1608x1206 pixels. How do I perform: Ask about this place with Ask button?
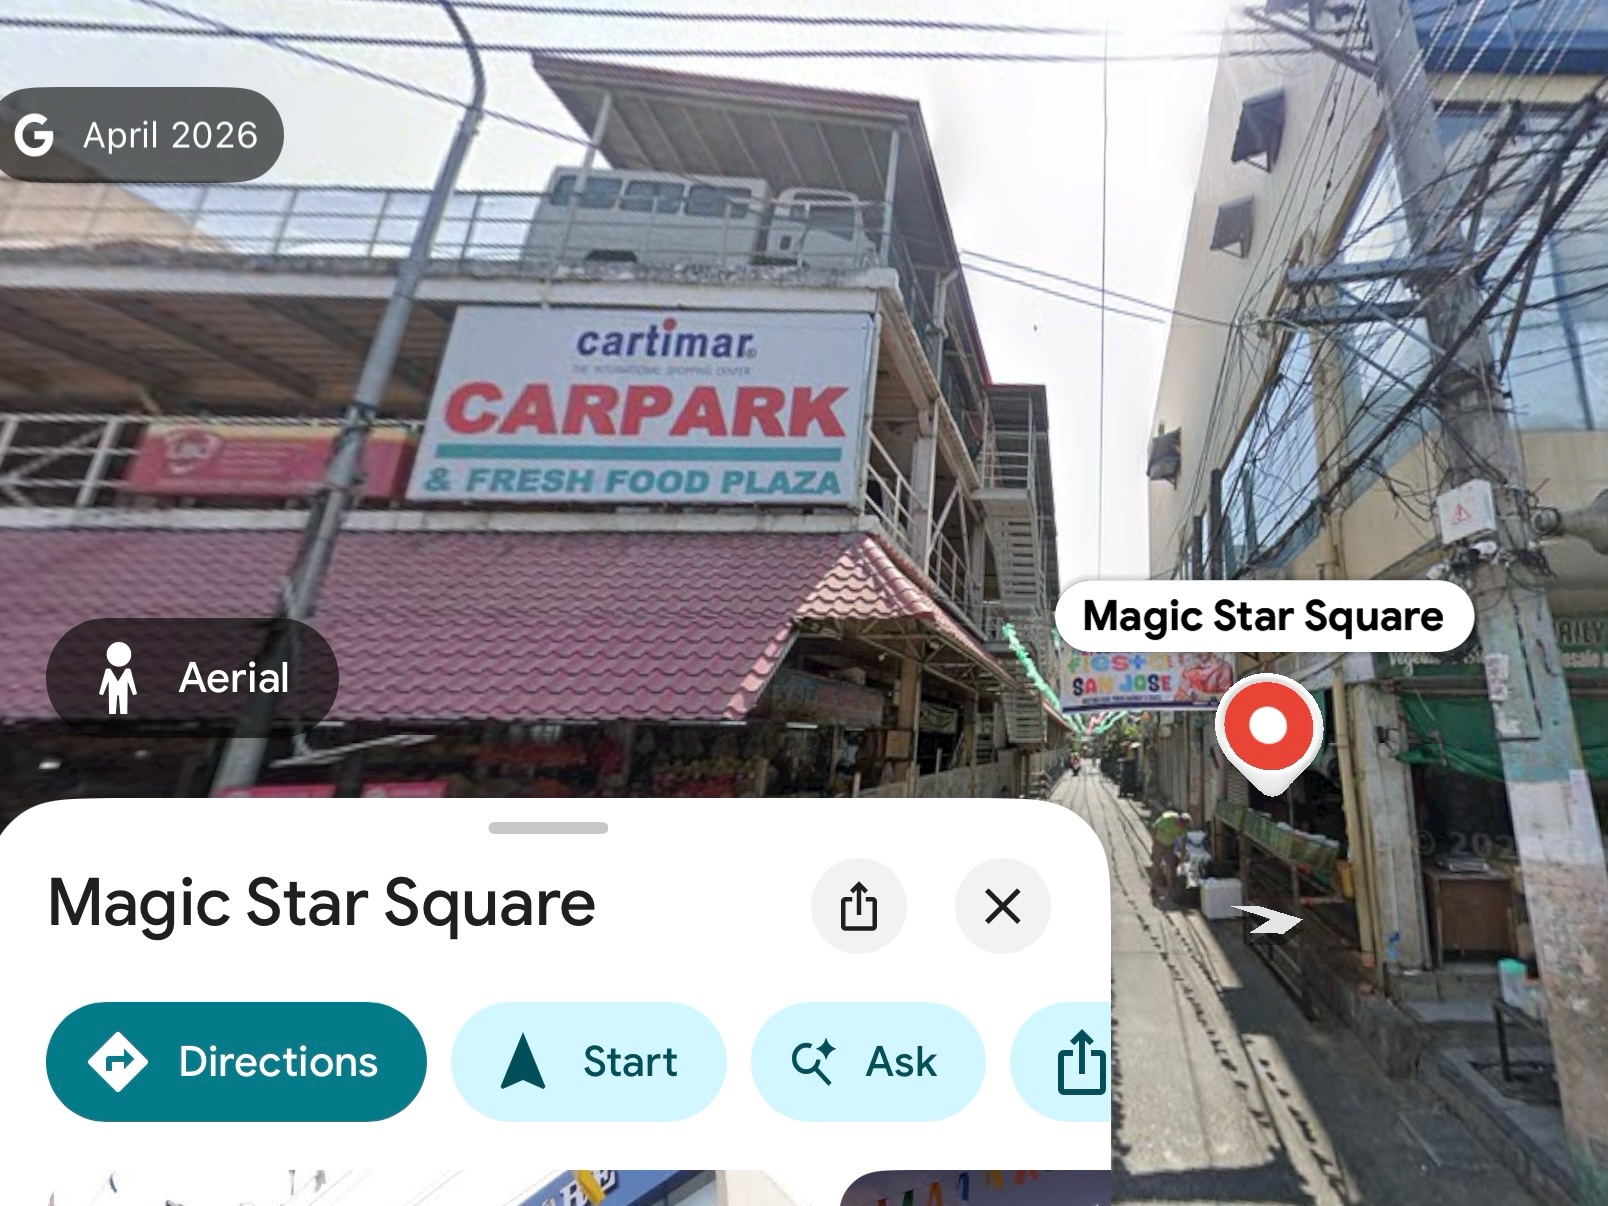click(868, 1061)
